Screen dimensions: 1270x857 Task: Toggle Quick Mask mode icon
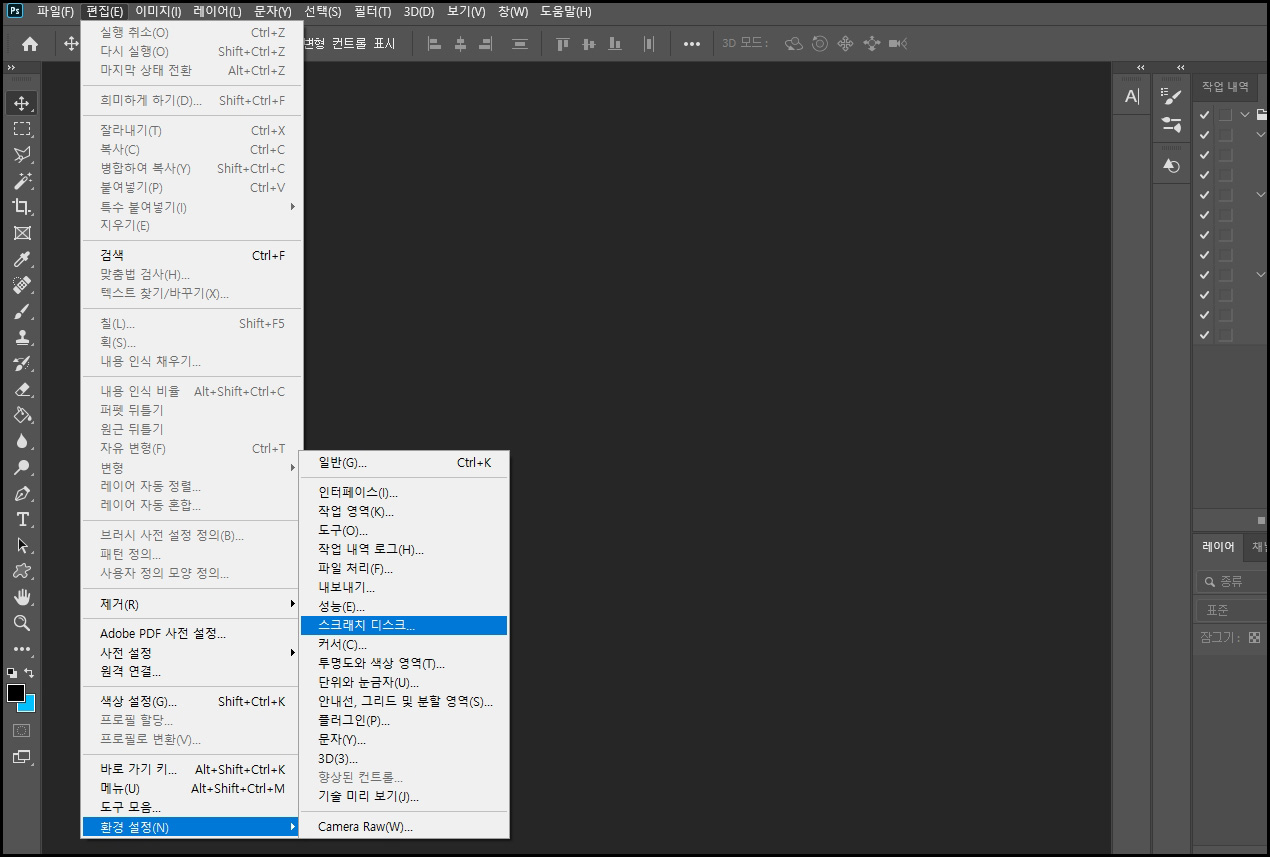[x=21, y=731]
